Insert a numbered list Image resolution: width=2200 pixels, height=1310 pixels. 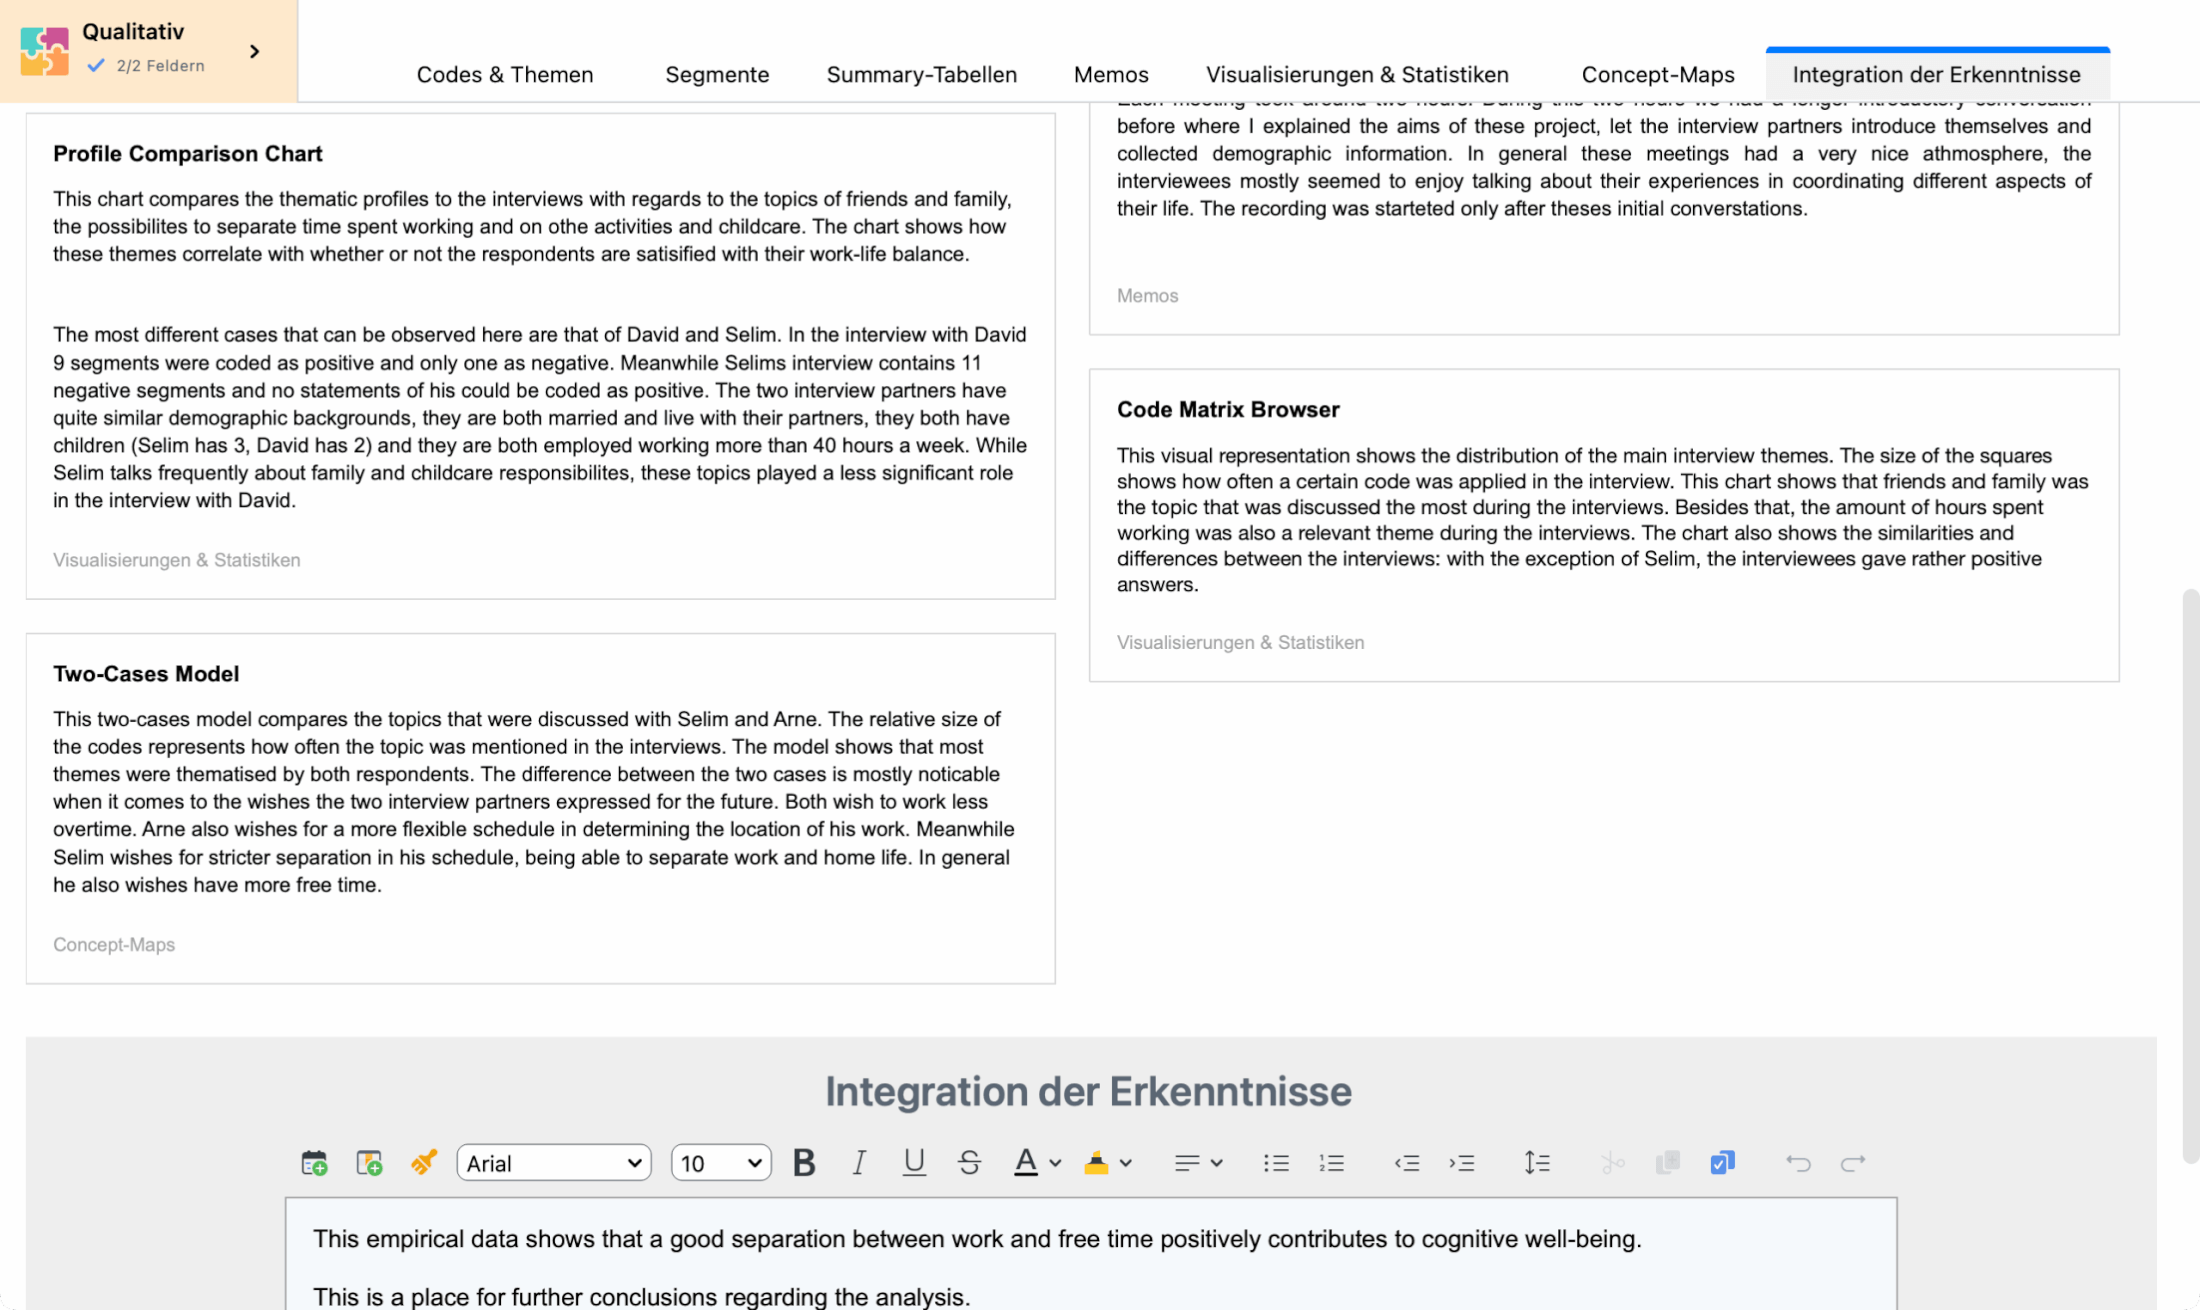coord(1331,1163)
